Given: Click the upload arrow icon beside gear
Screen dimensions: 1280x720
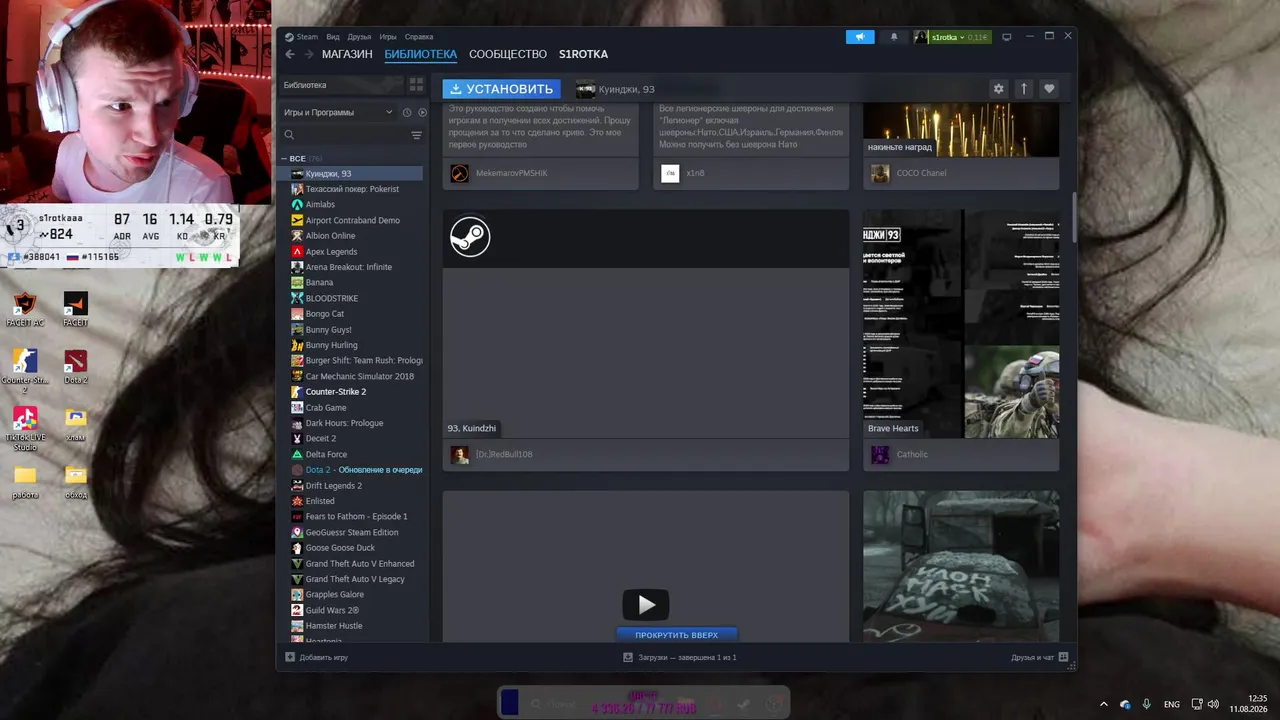Looking at the screenshot, I should pos(1023,89).
